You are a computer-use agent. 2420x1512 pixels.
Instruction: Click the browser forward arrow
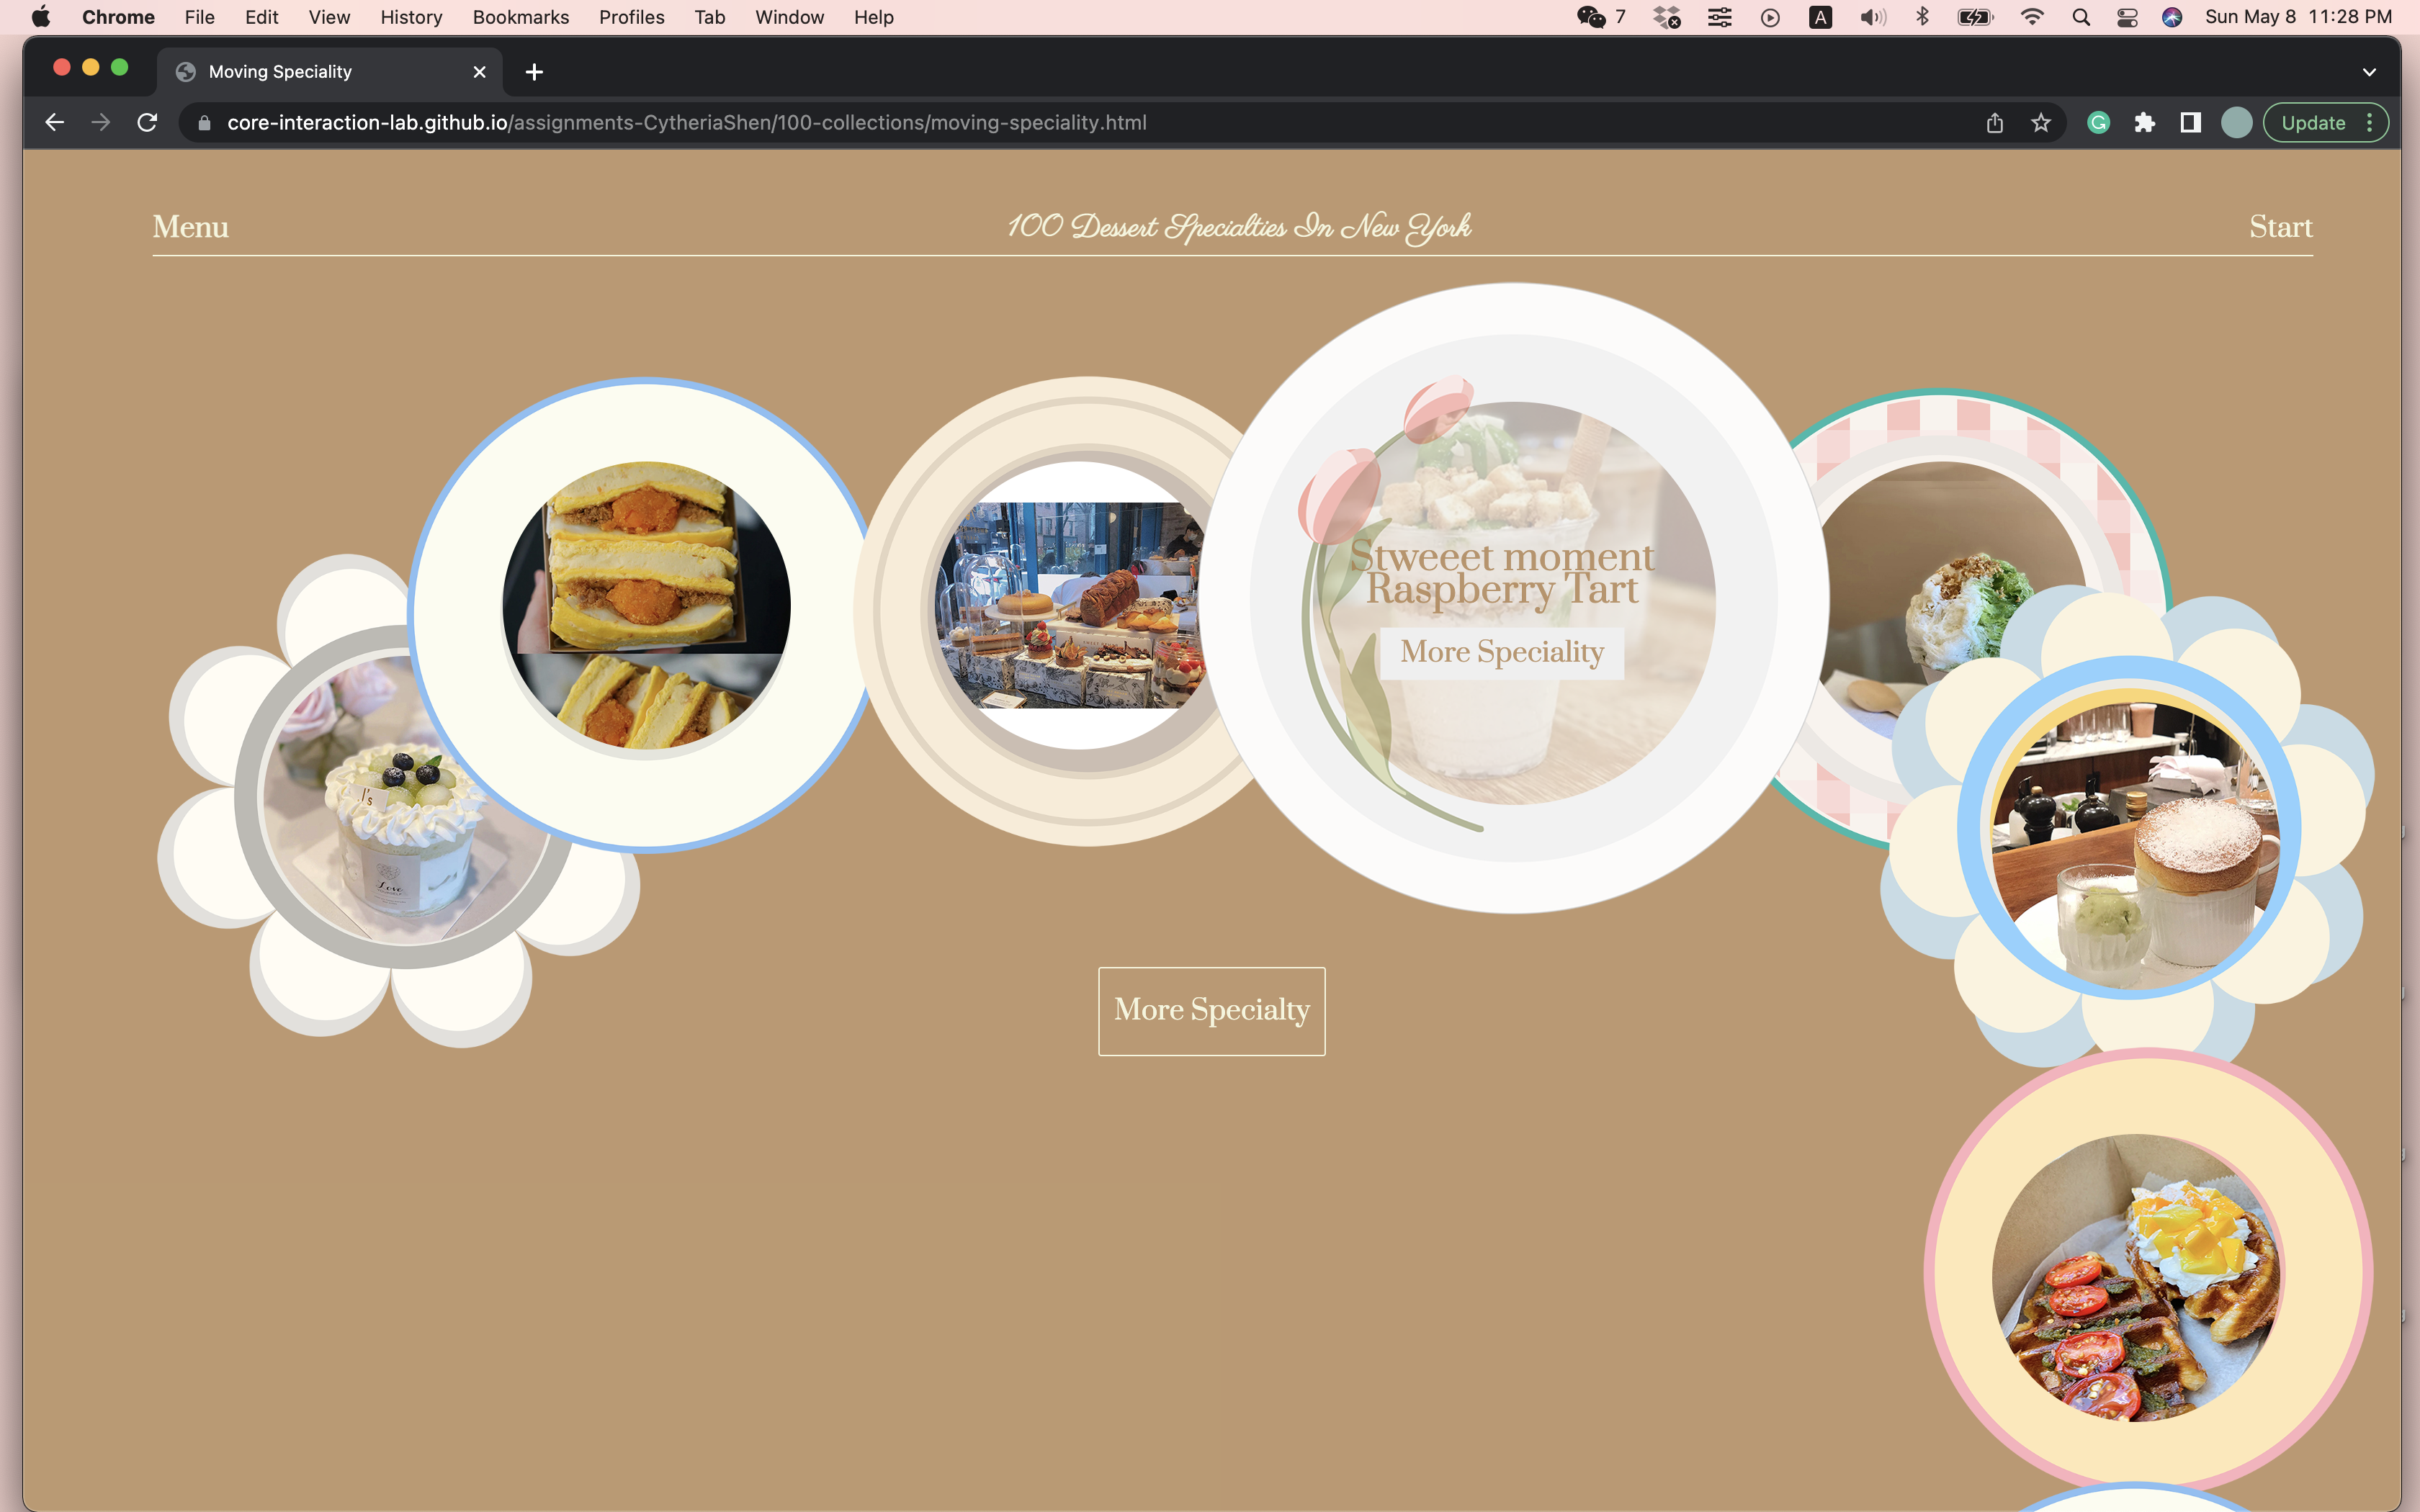tap(100, 122)
